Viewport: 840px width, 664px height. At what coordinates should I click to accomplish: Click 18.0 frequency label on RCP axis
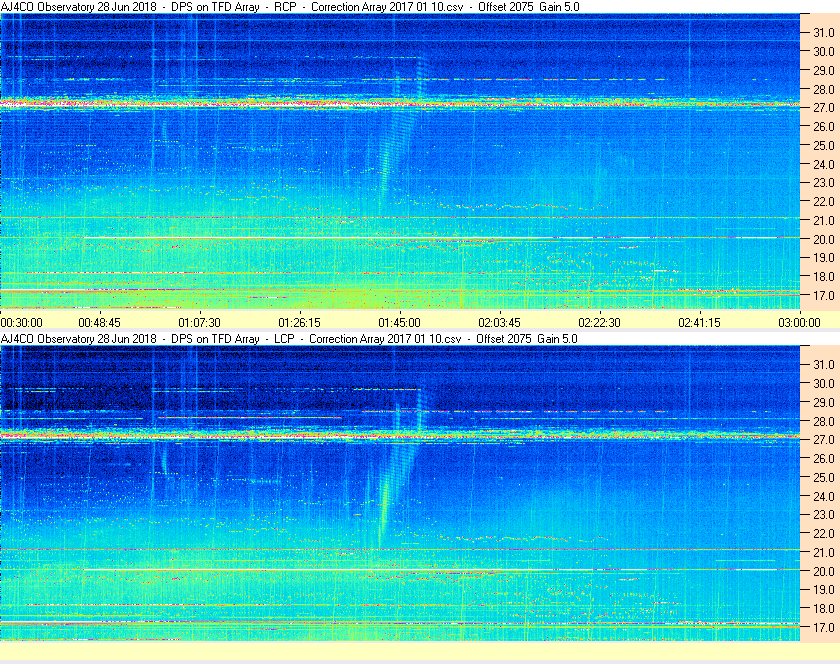pos(824,277)
